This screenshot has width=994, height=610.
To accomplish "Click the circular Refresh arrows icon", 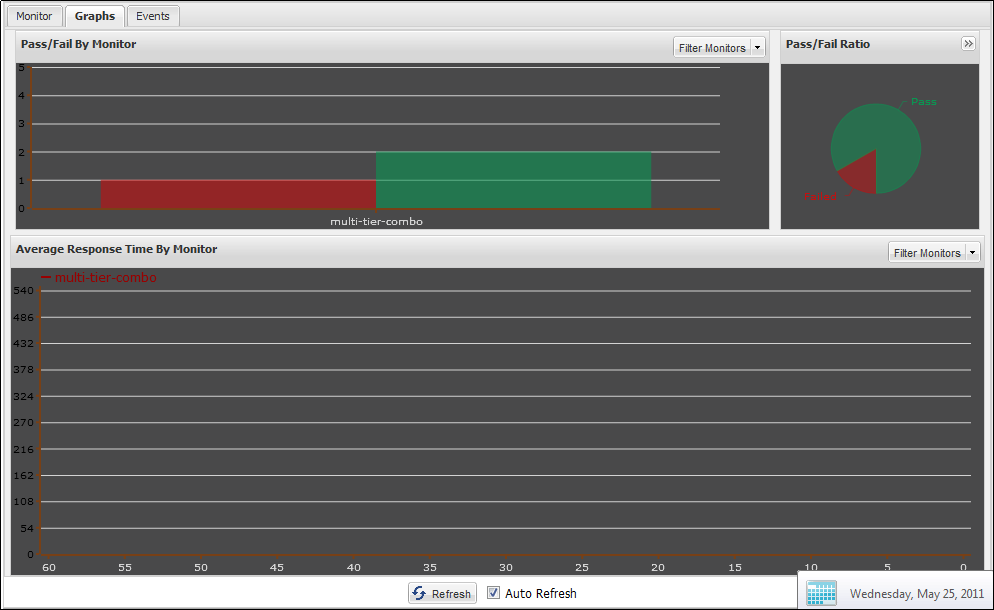I will coord(419,593).
